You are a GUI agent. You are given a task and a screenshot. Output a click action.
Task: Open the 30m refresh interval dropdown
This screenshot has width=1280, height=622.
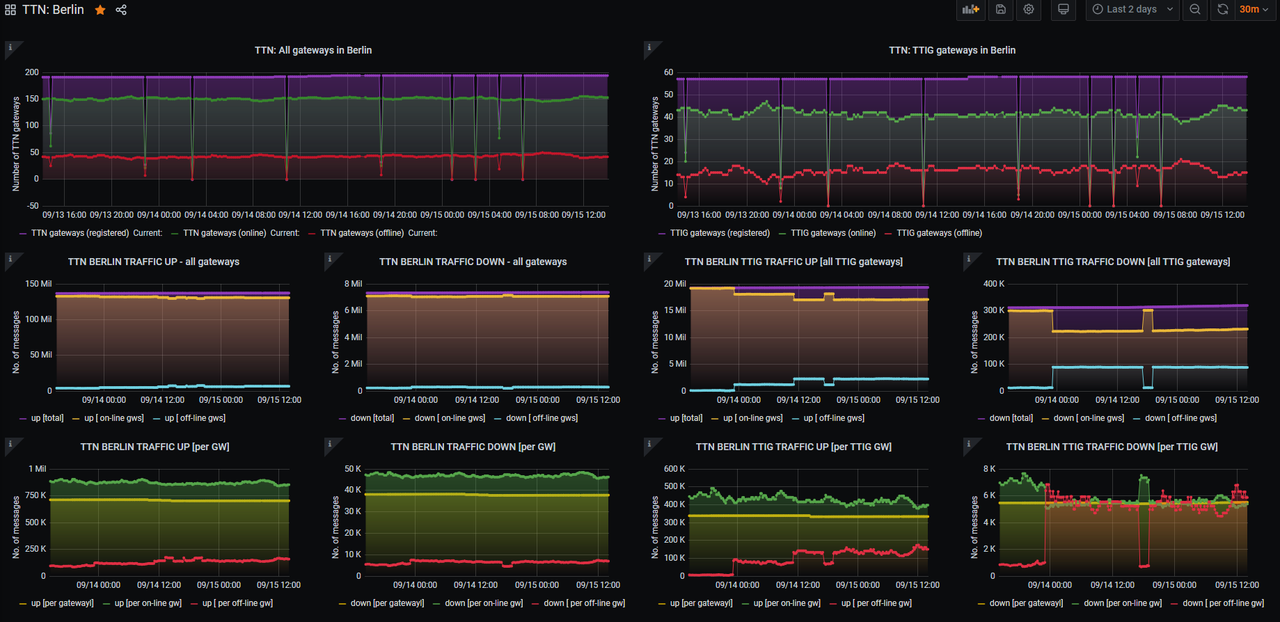[1253, 10]
